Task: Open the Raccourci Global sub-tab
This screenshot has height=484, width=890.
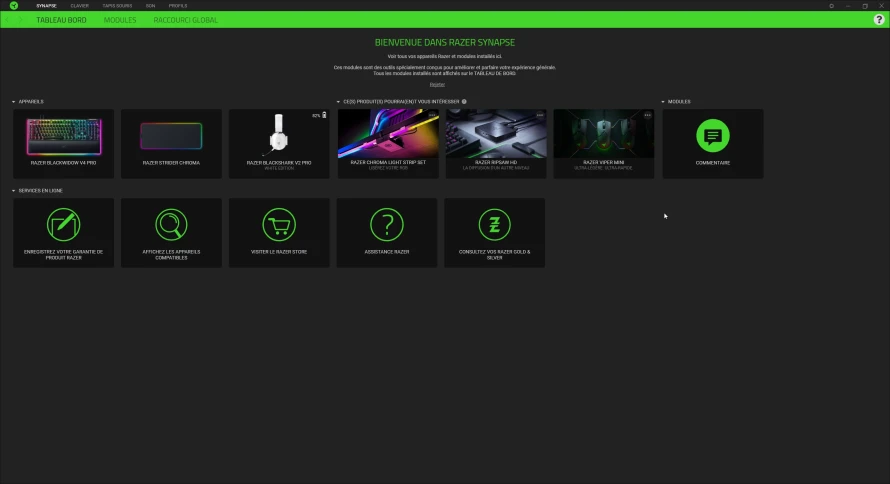Action: coord(186,20)
